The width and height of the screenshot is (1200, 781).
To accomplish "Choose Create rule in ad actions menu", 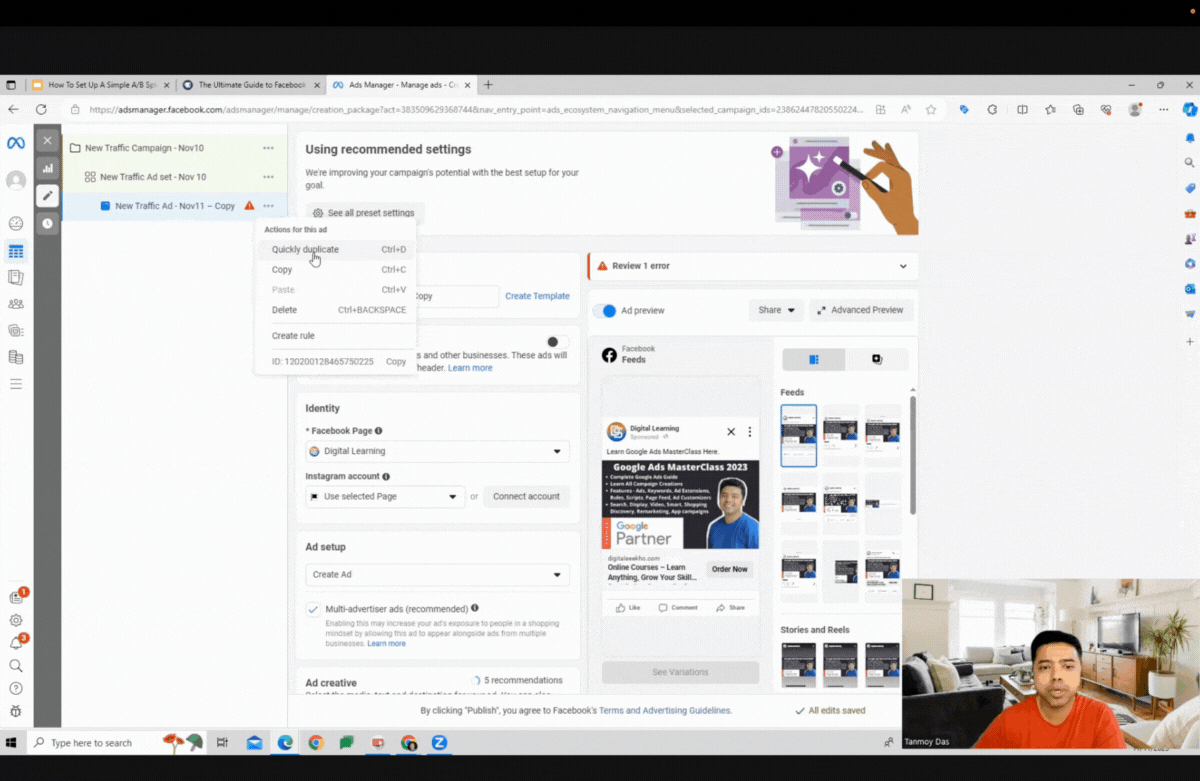I will click(x=335, y=336).
